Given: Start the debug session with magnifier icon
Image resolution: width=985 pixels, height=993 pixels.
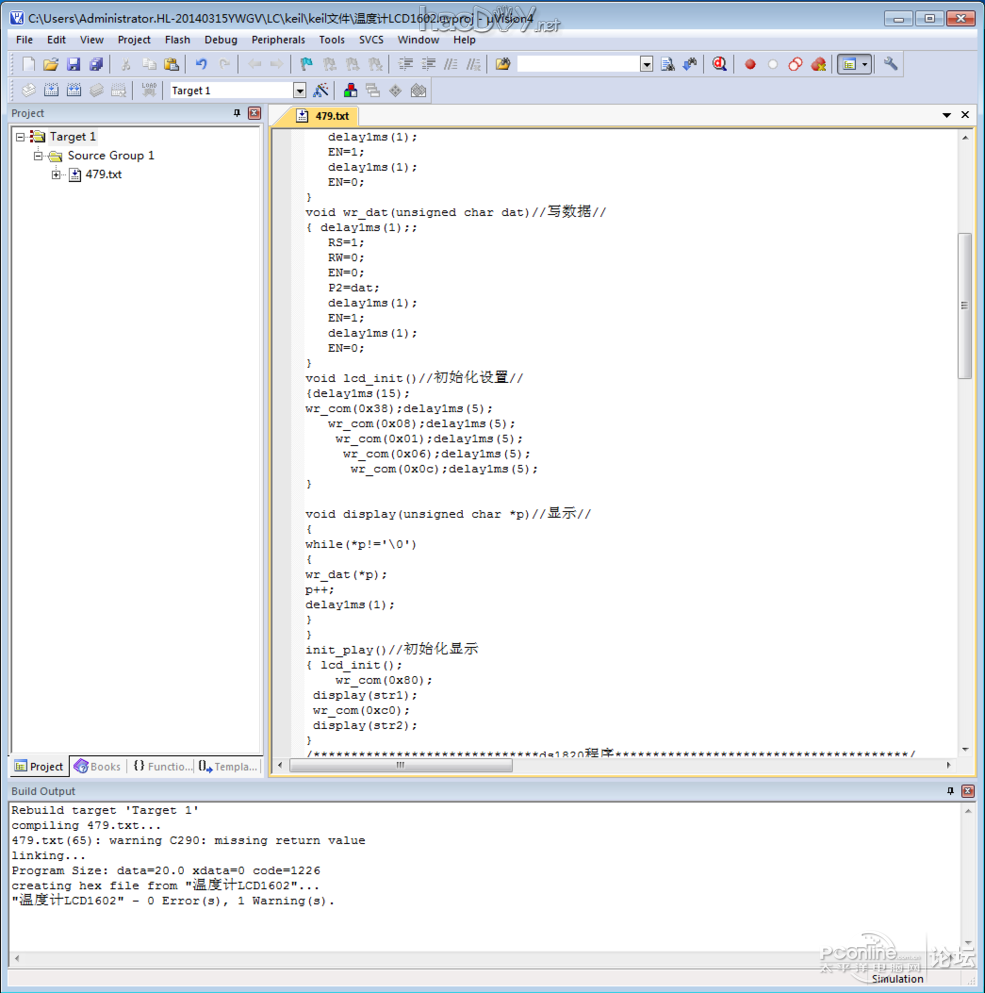Looking at the screenshot, I should 719,64.
